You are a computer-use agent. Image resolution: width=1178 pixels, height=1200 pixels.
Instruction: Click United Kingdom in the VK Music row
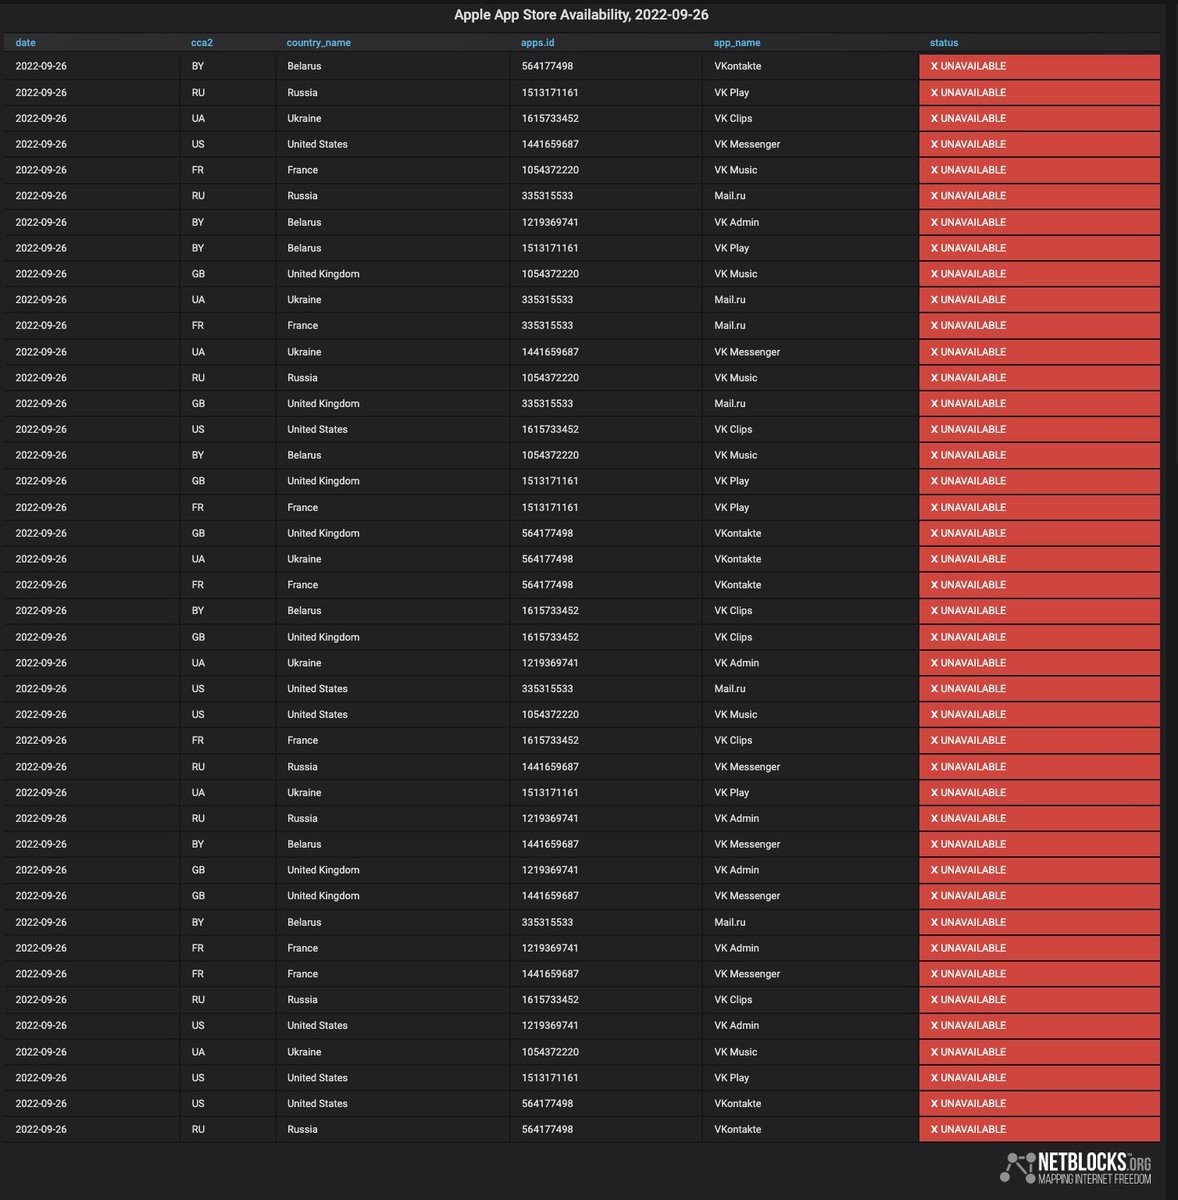tap(323, 274)
